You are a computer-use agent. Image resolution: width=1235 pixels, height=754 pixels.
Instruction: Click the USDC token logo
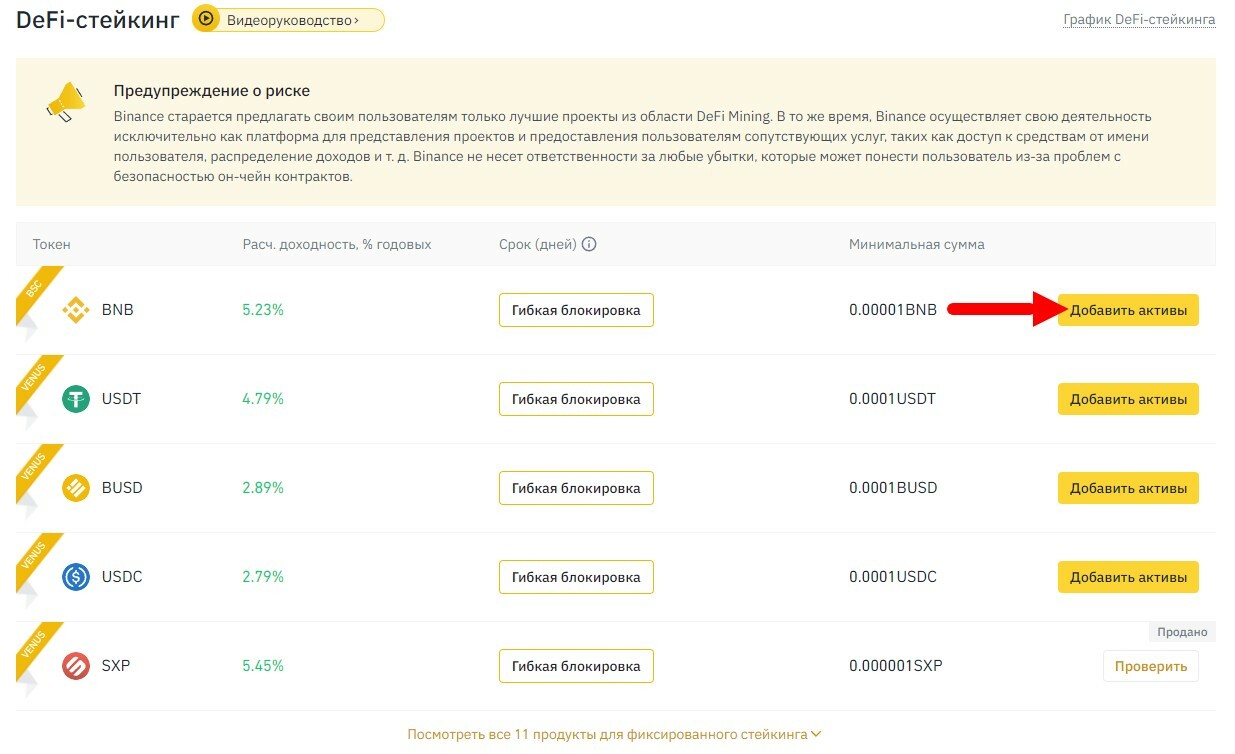[x=76, y=577]
